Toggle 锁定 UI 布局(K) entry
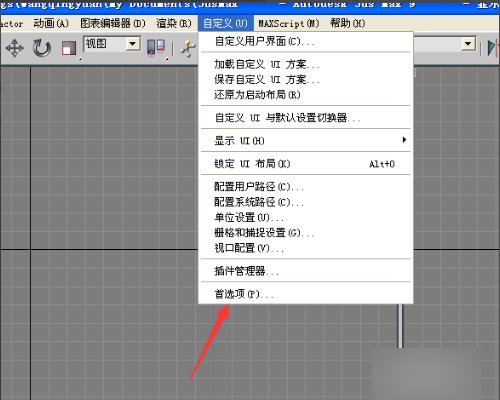This screenshot has width=500, height=400. point(306,164)
